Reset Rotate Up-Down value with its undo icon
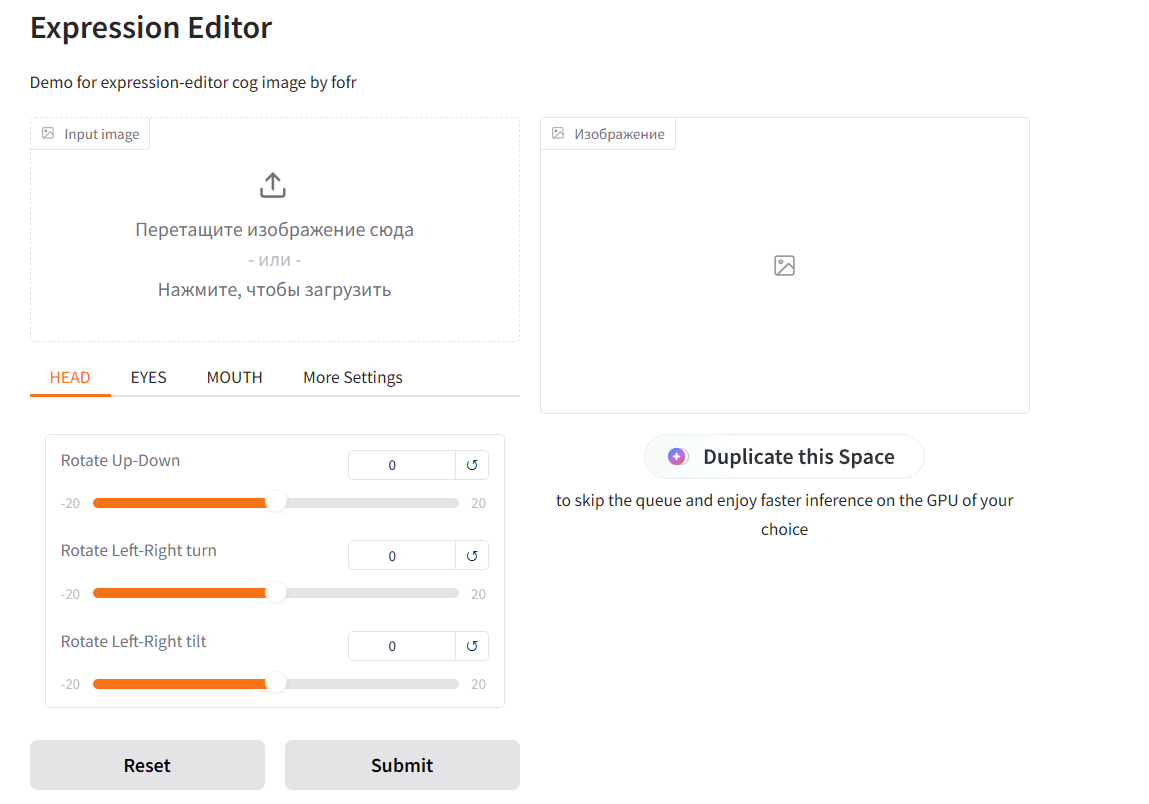The width and height of the screenshot is (1149, 804). coord(472,465)
